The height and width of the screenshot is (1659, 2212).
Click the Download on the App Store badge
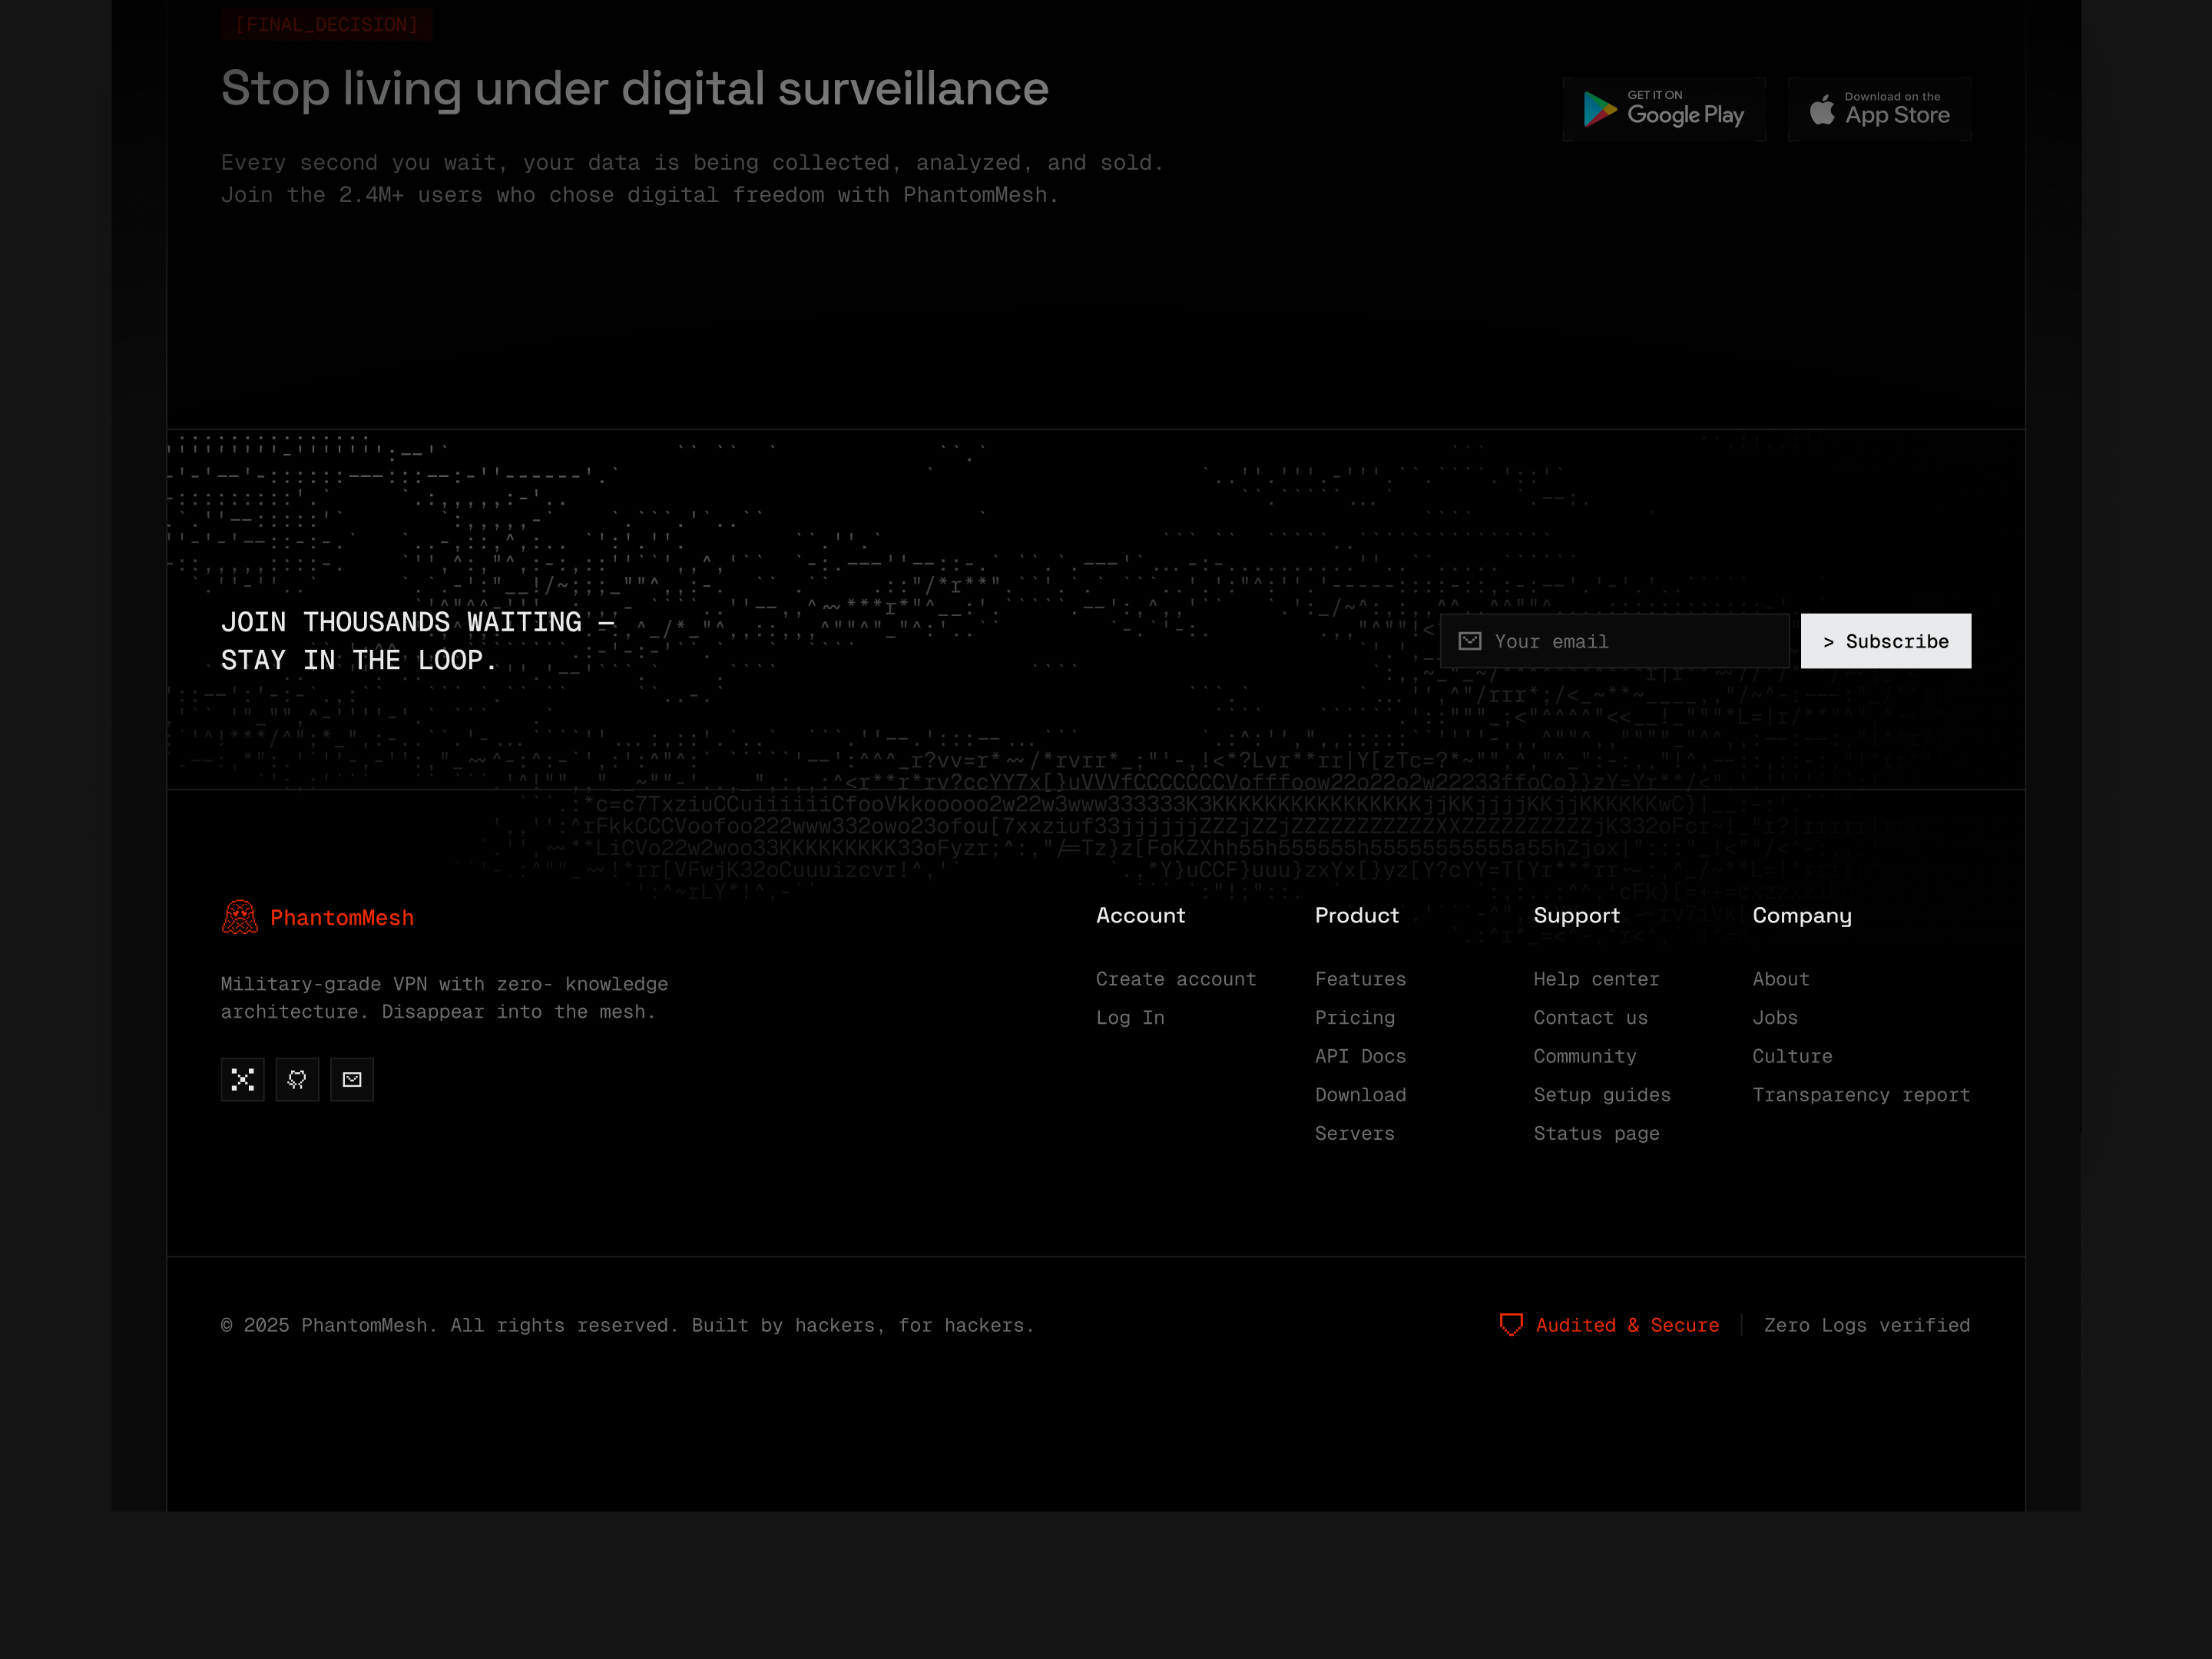(1880, 109)
